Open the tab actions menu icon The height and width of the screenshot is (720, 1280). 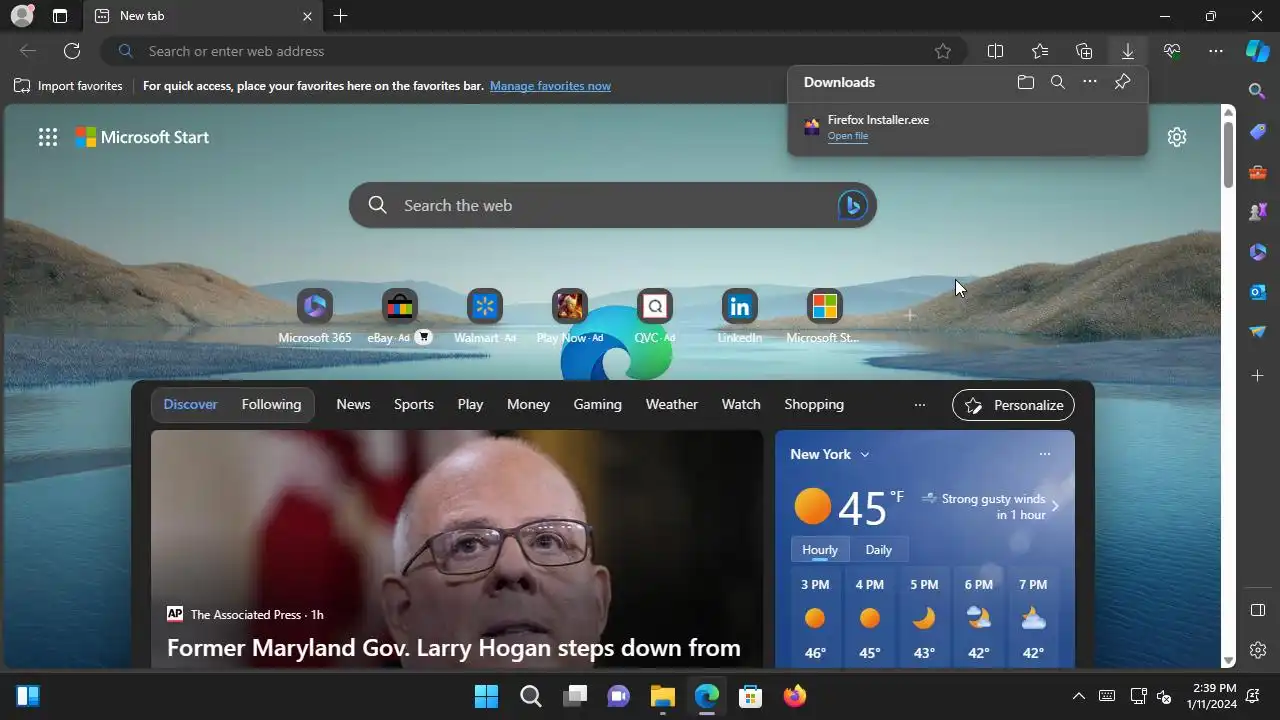[x=60, y=16]
